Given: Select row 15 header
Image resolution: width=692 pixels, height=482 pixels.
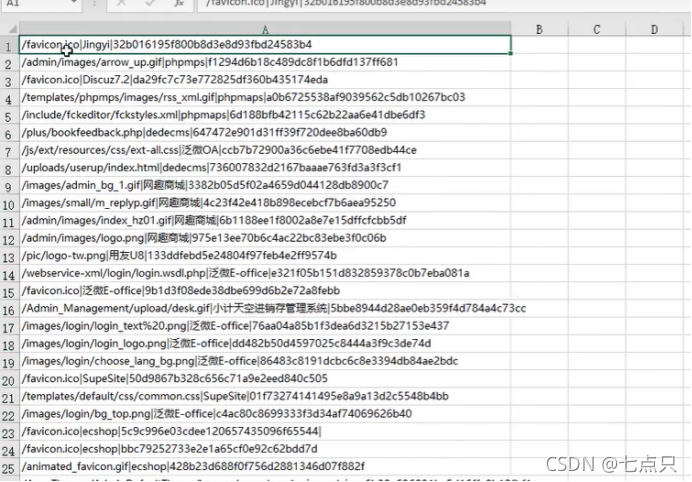Looking at the screenshot, I should (9, 291).
